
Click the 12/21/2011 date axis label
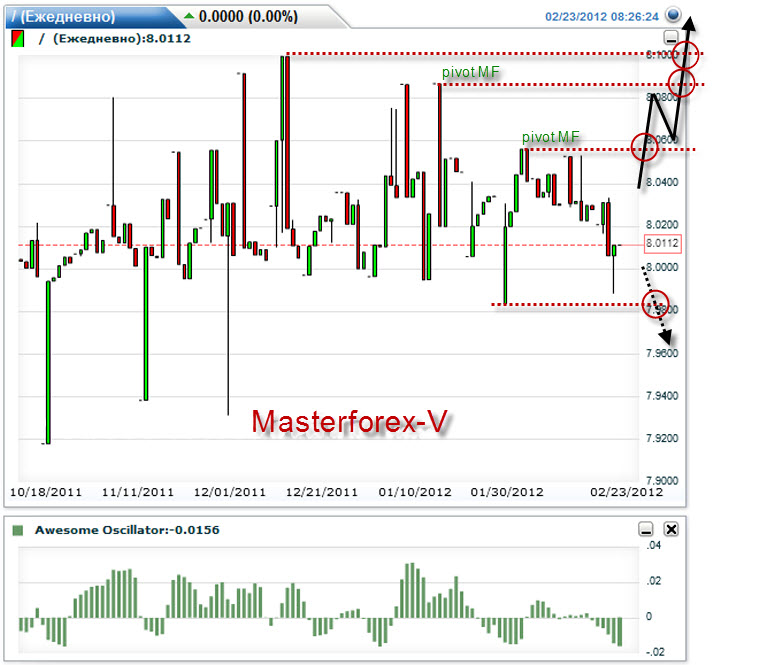point(322,492)
